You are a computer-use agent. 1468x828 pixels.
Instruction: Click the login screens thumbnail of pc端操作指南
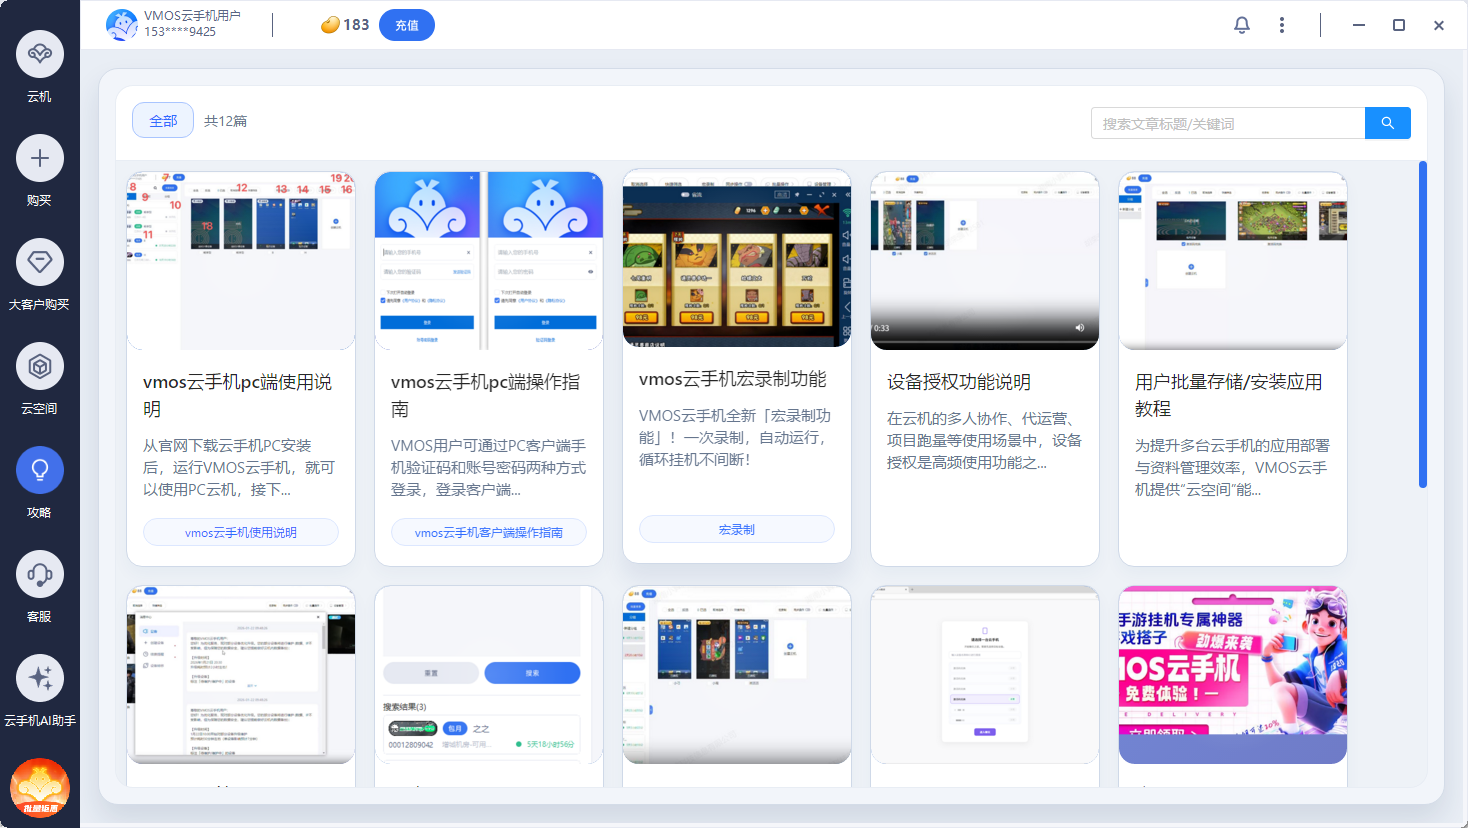tap(489, 261)
